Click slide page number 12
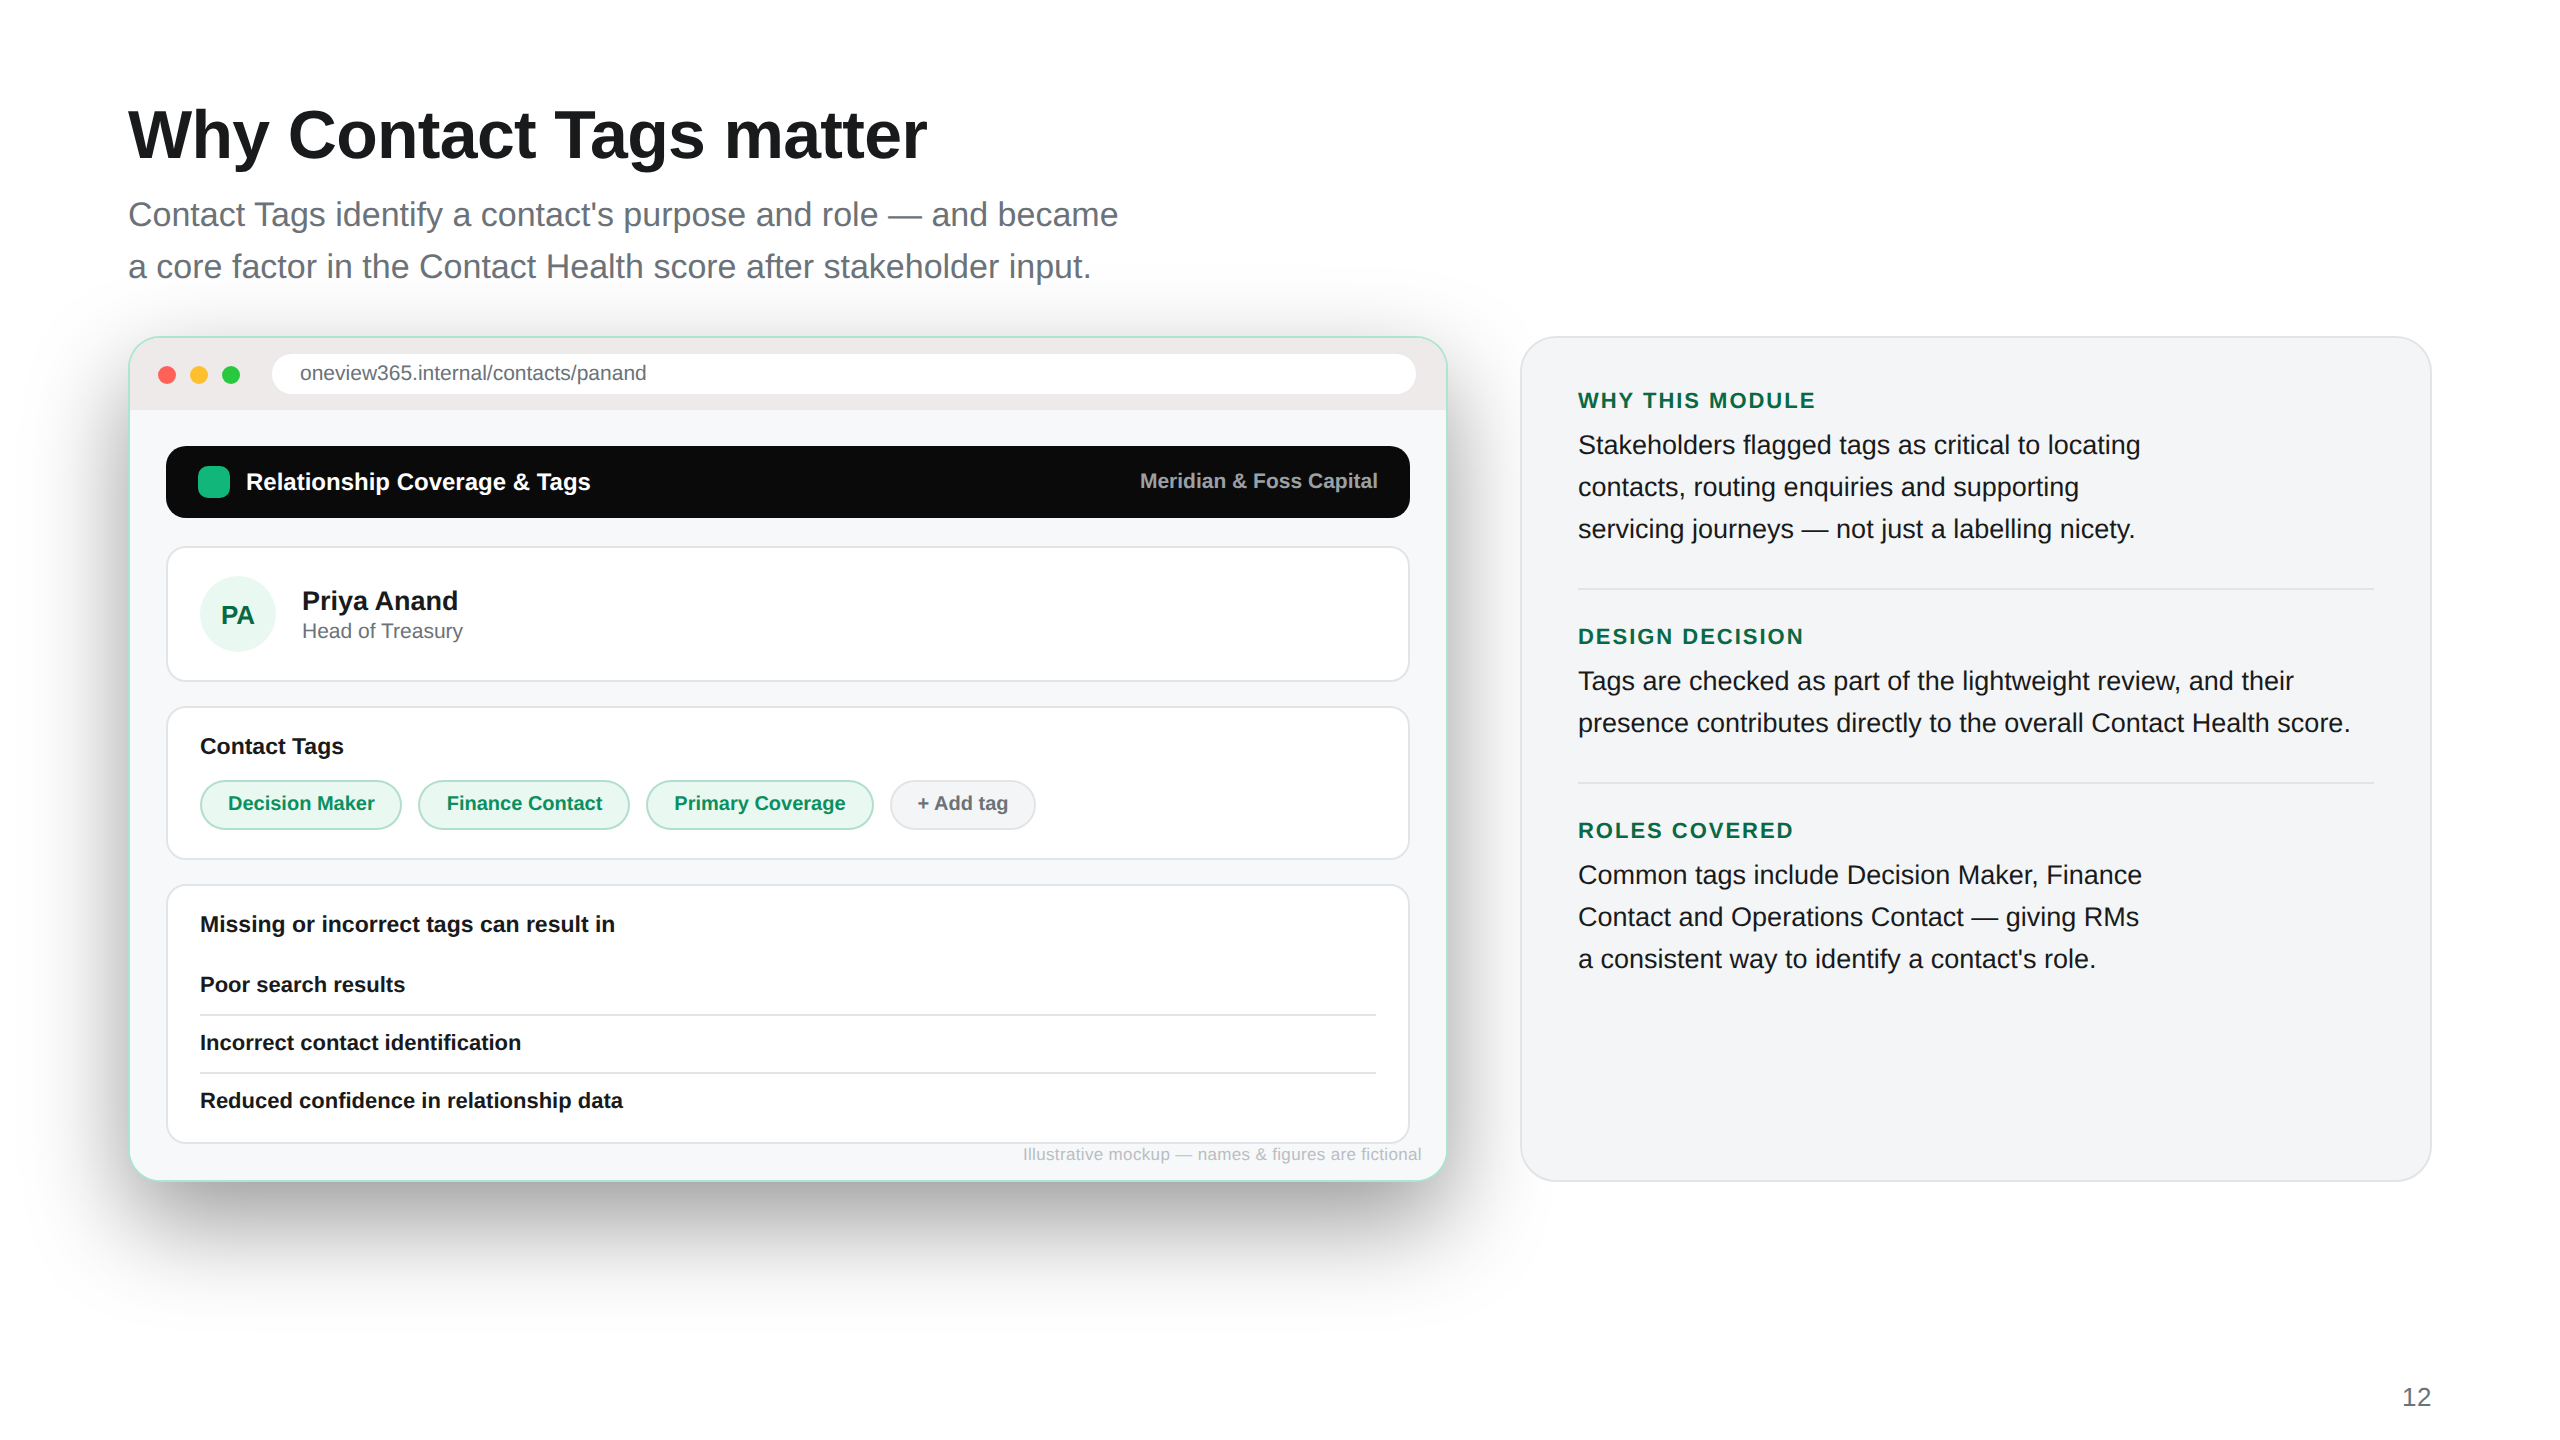Screen dimensions: 2560x1440 [2416, 1397]
